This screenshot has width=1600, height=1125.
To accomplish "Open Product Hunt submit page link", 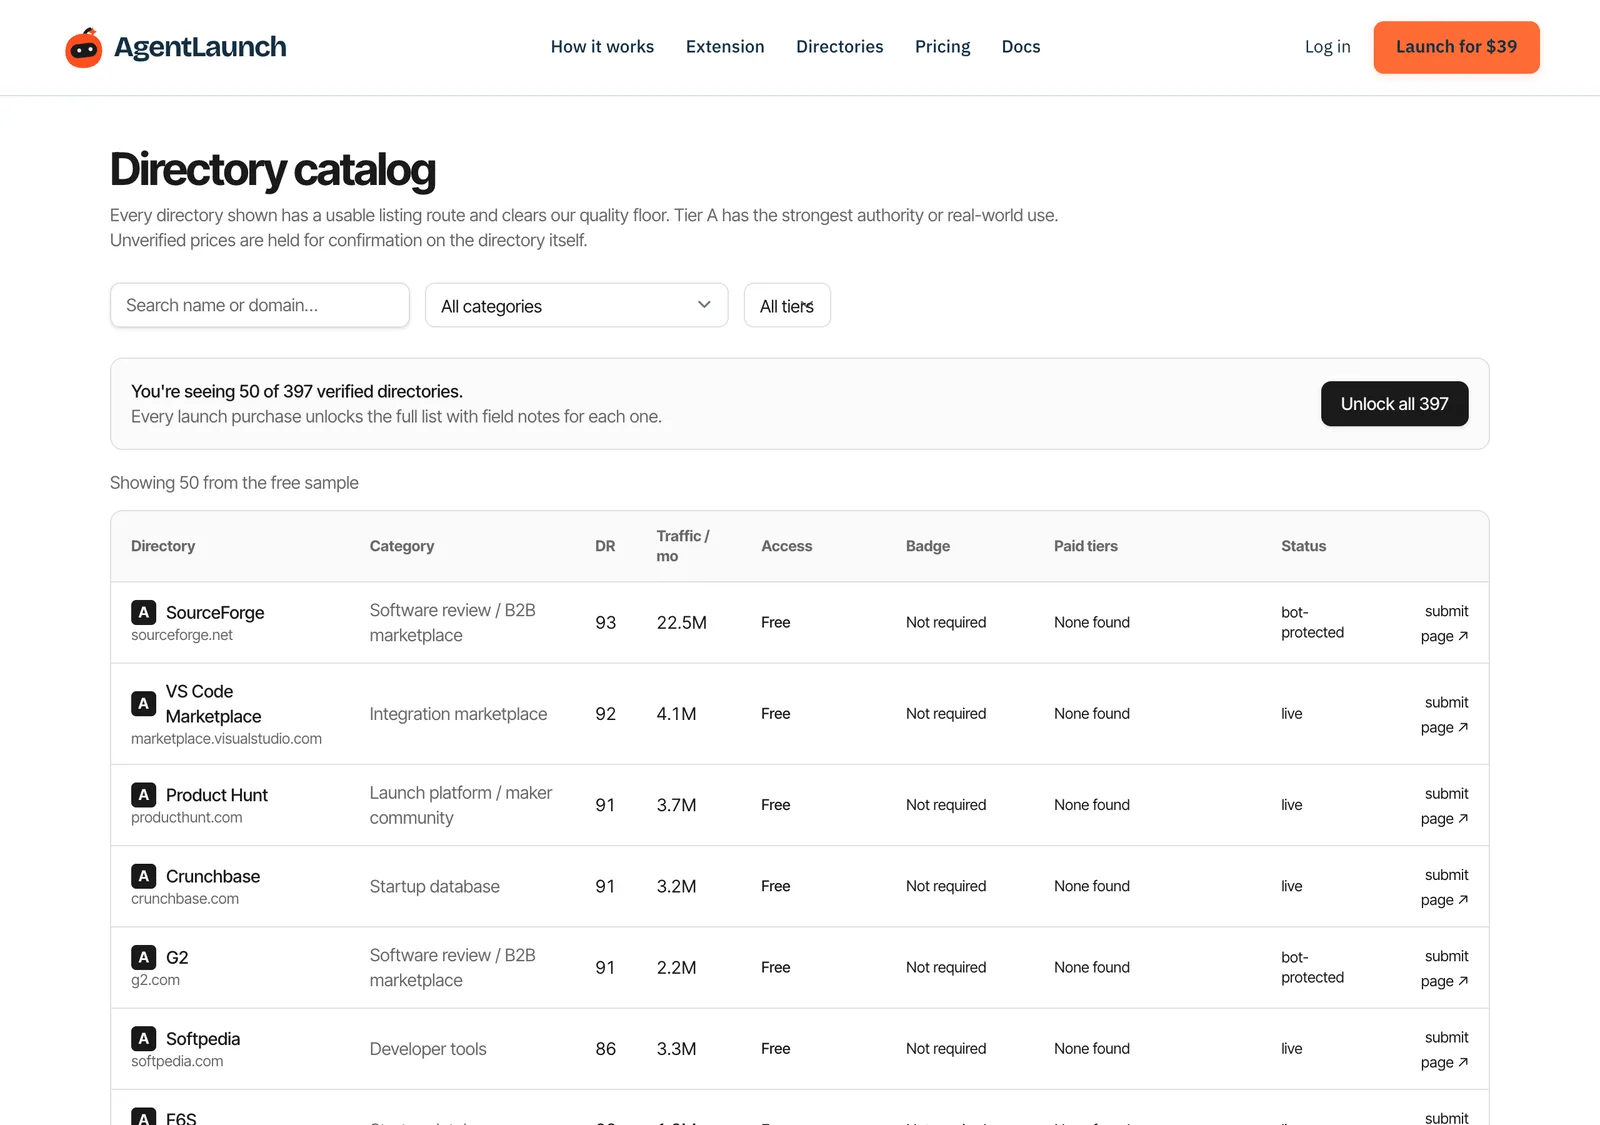I will click(x=1445, y=806).
